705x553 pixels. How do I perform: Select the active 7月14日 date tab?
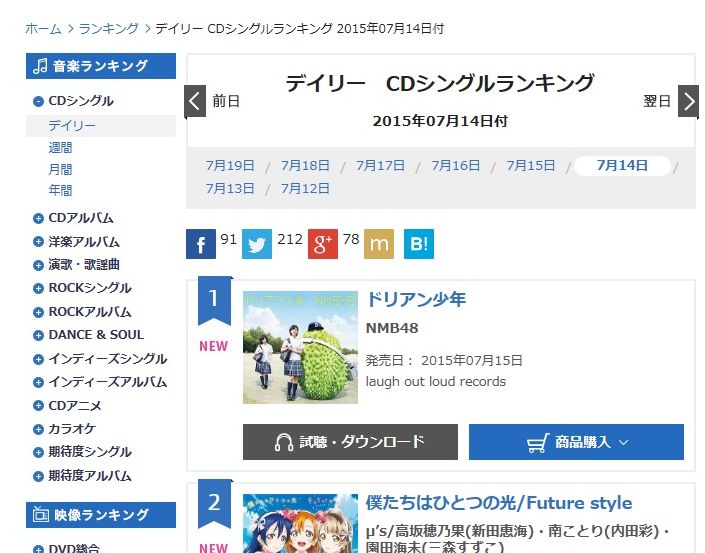click(x=622, y=165)
